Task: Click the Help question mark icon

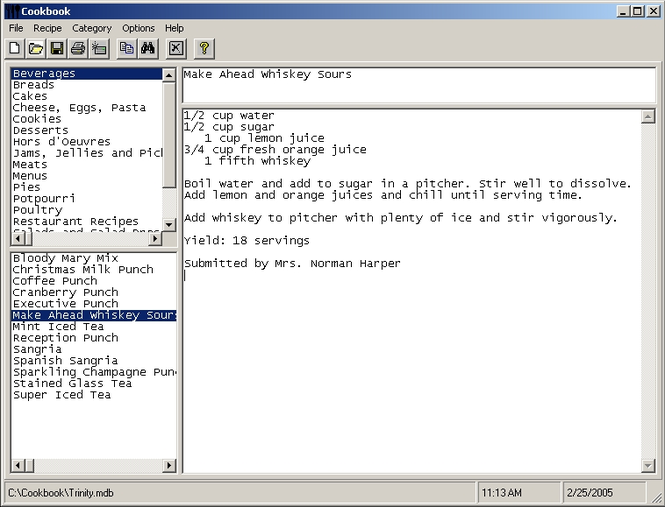Action: [x=204, y=48]
